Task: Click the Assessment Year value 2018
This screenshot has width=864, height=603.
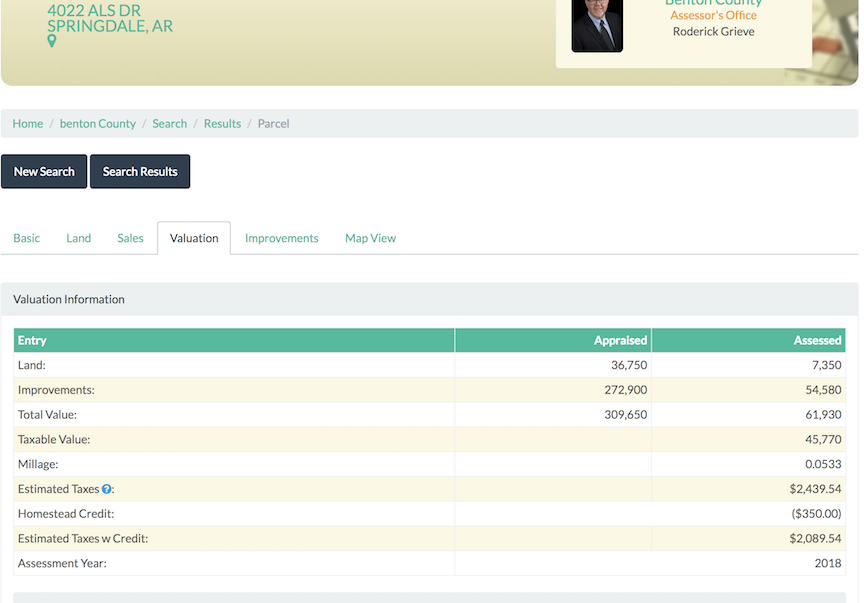Action: pos(828,563)
